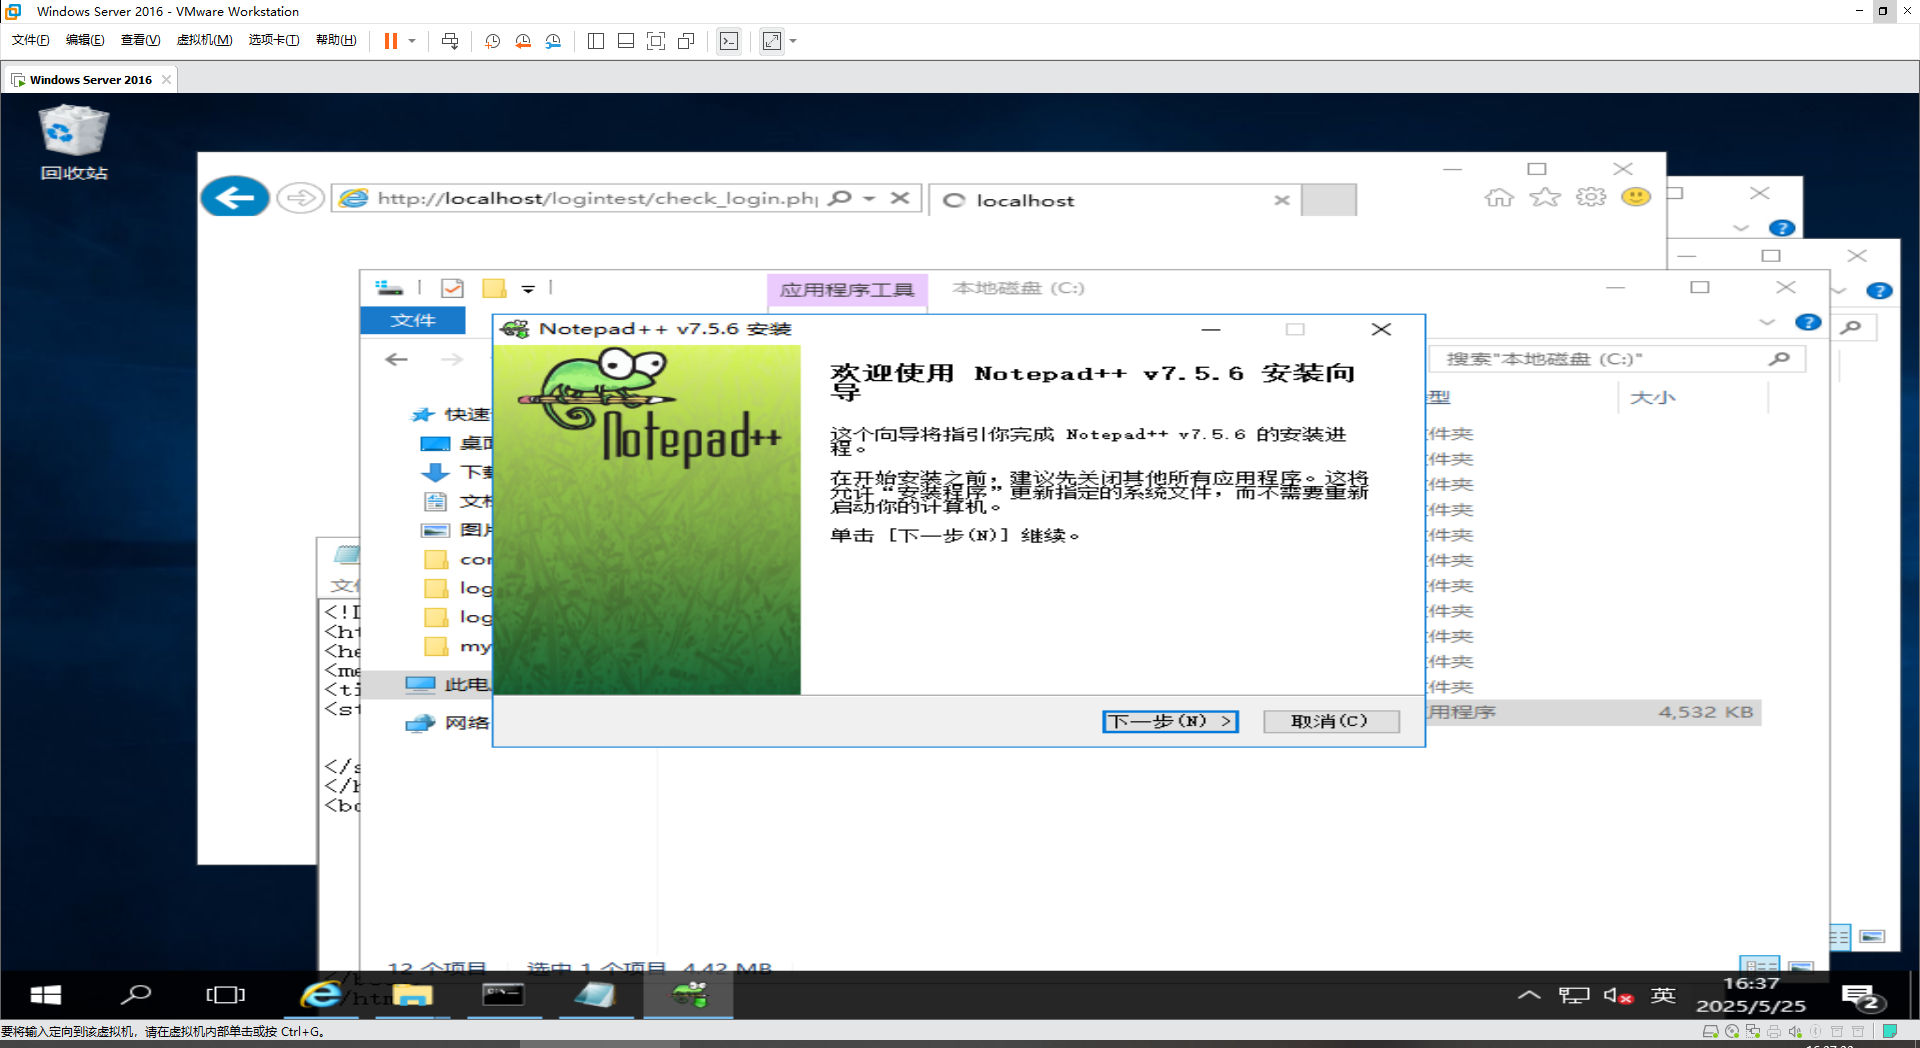The image size is (1920, 1048).
Task: Open the Action Center notifications
Action: (1863, 997)
